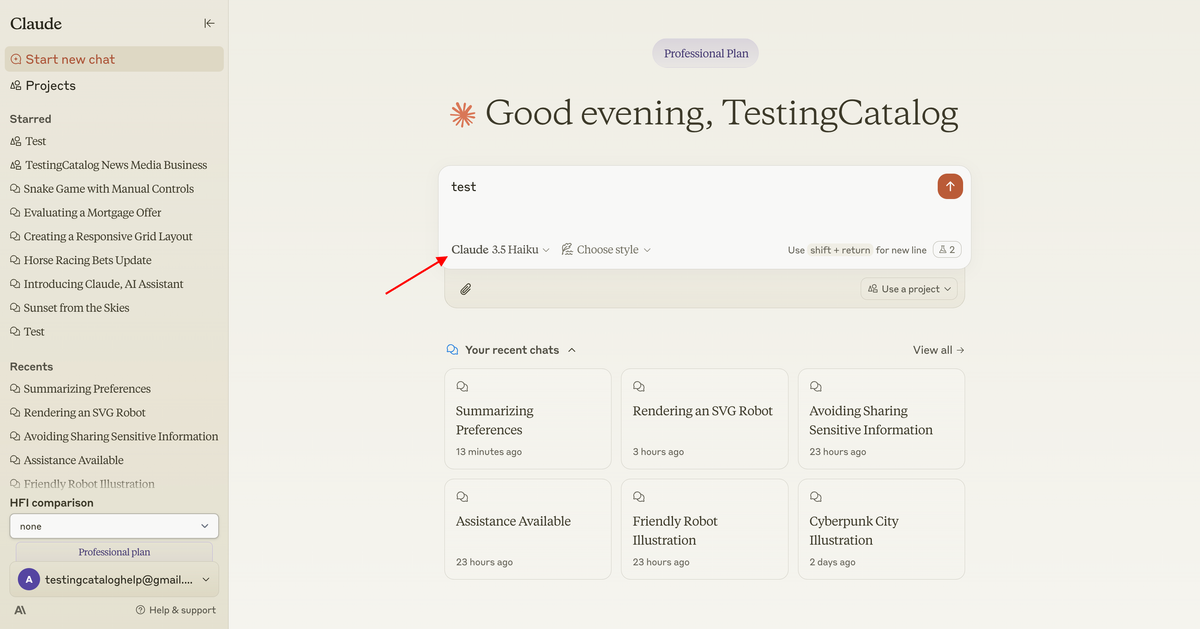The width and height of the screenshot is (1200, 629).
Task: Collapse the sidebar using the arrow icon
Action: point(209,22)
